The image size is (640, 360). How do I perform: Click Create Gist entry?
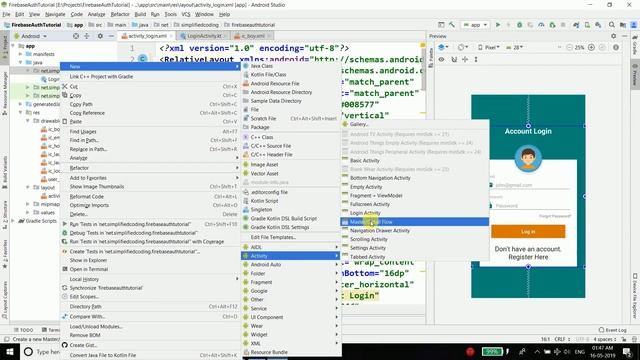coord(150,345)
